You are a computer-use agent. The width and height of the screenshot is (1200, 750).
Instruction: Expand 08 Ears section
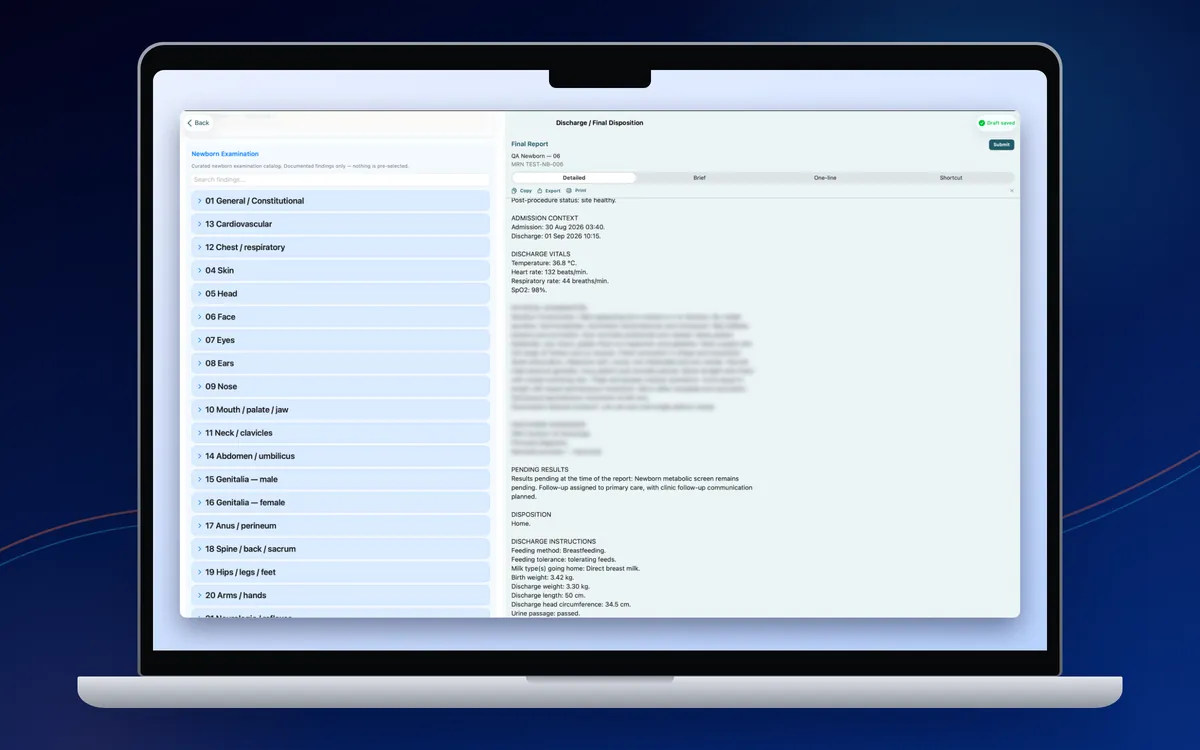[x=340, y=363]
